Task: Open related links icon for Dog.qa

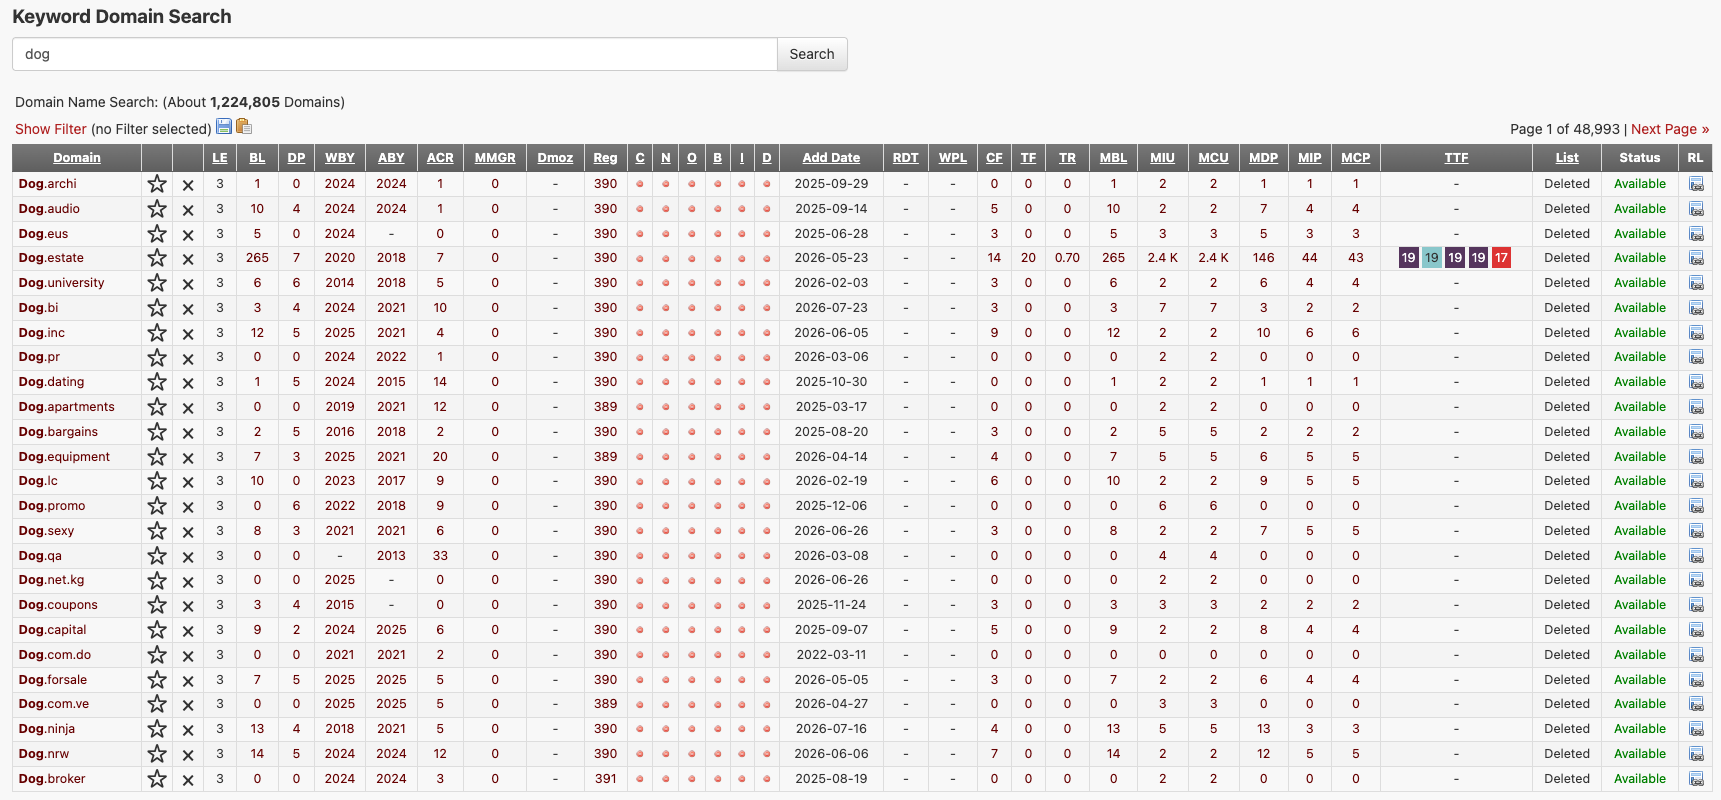Action: 1696,556
